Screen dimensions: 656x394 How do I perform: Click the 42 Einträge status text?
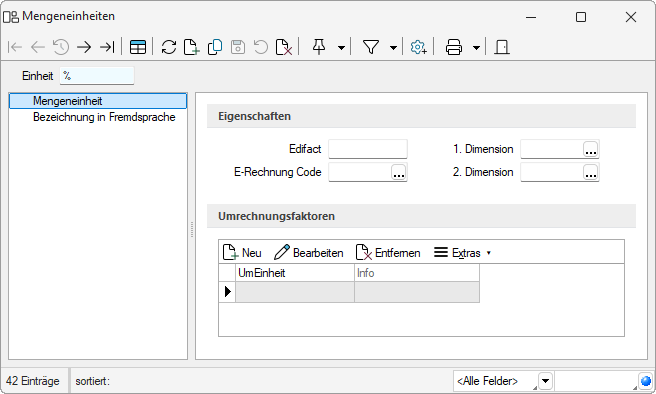33,381
